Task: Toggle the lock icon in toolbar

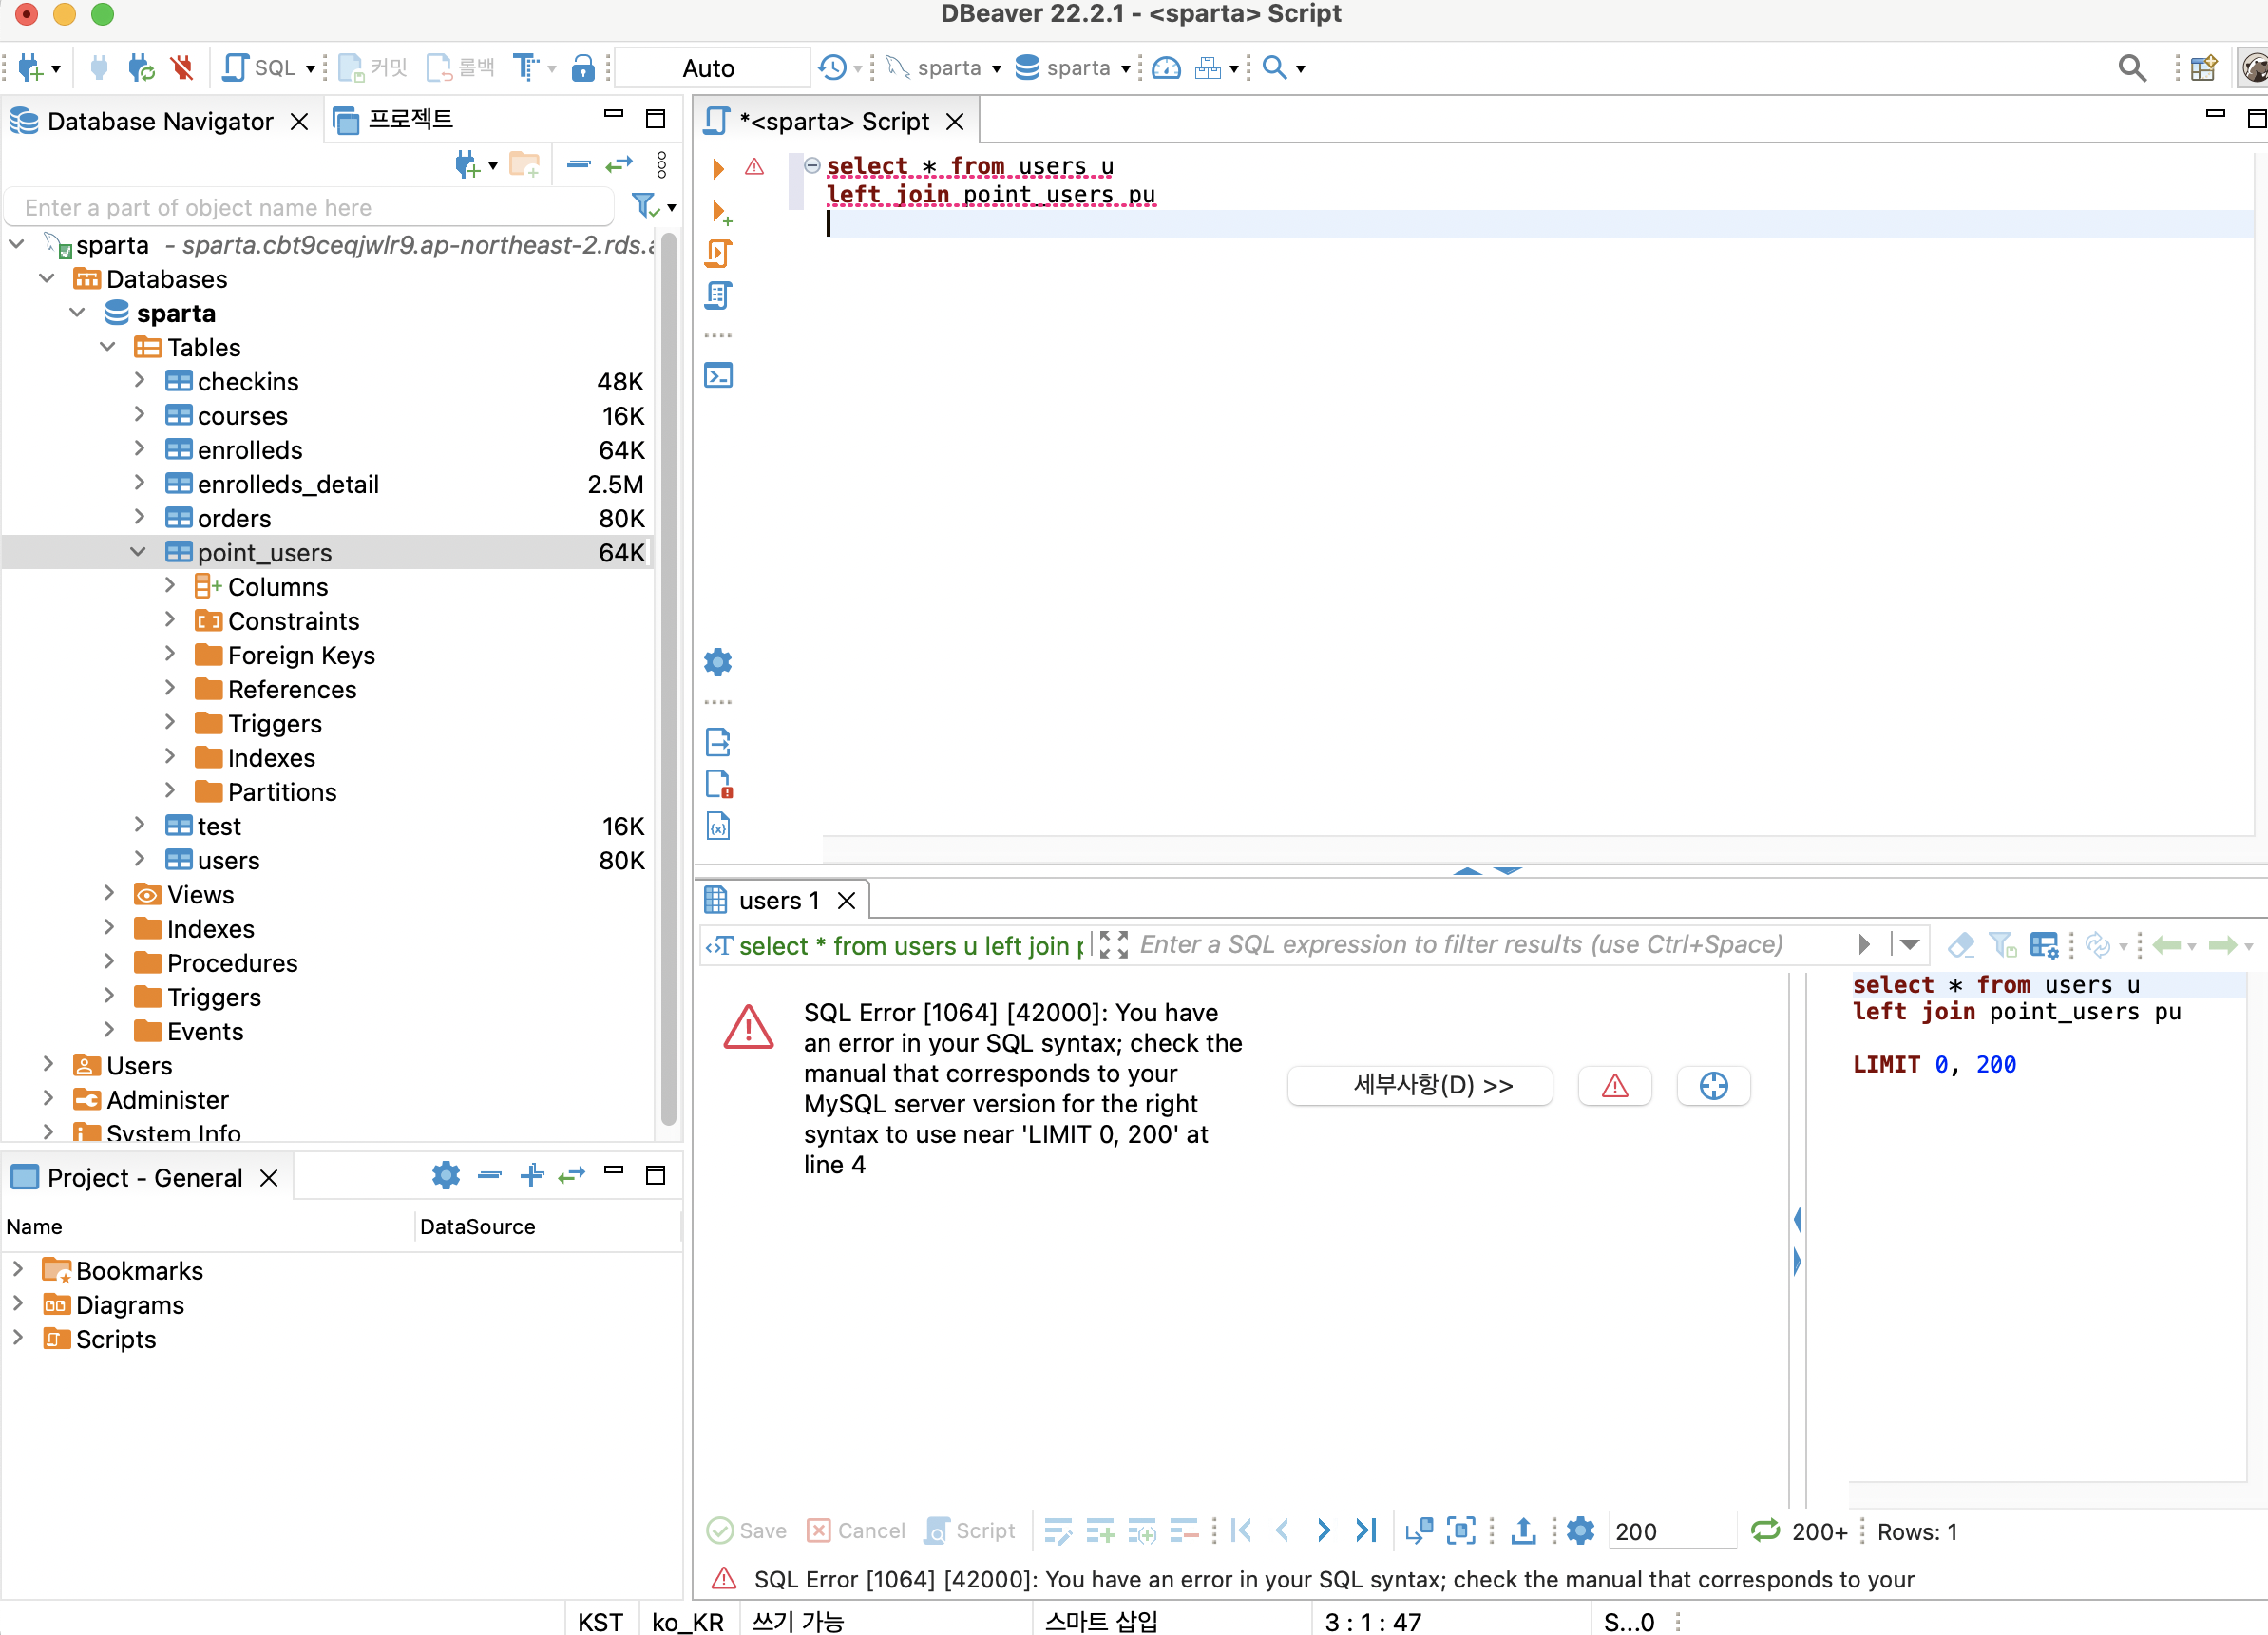Action: coord(583,68)
